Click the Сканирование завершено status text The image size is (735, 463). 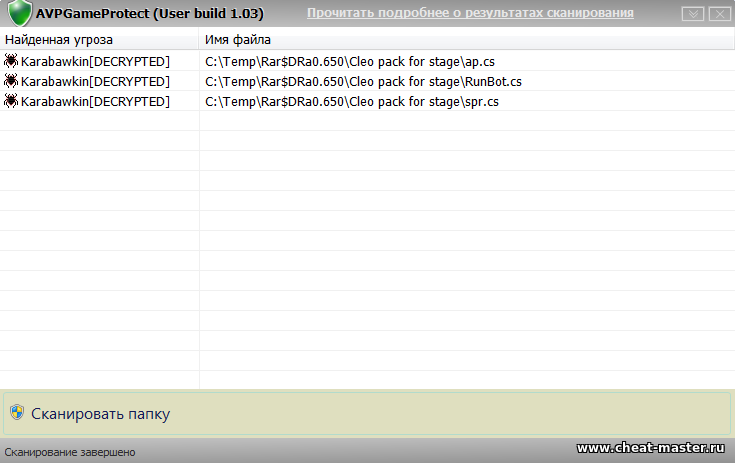(x=70, y=452)
